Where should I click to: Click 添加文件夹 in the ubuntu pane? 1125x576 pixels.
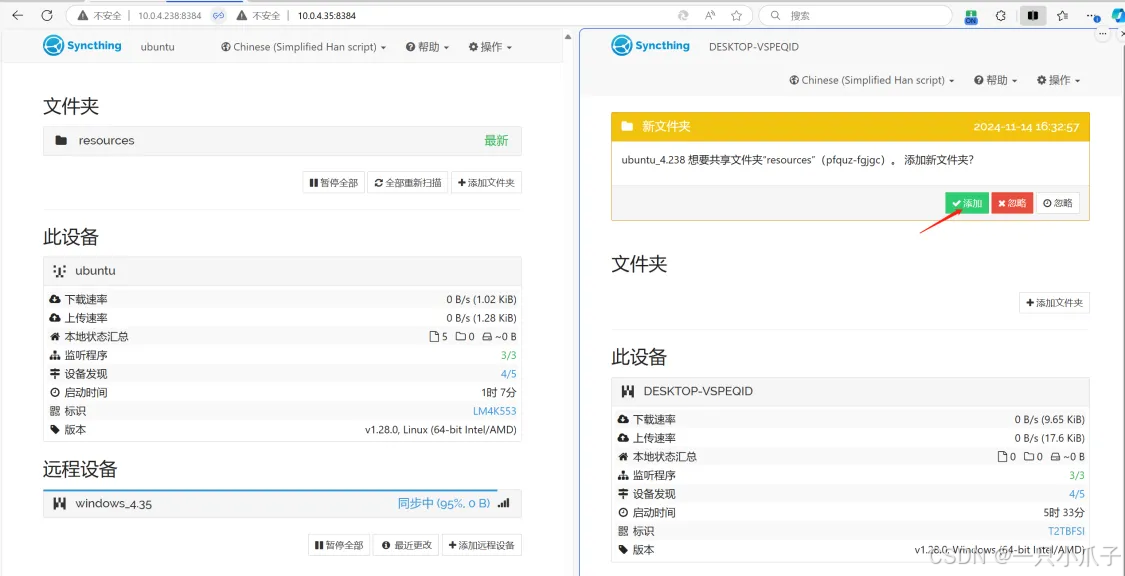(486, 182)
